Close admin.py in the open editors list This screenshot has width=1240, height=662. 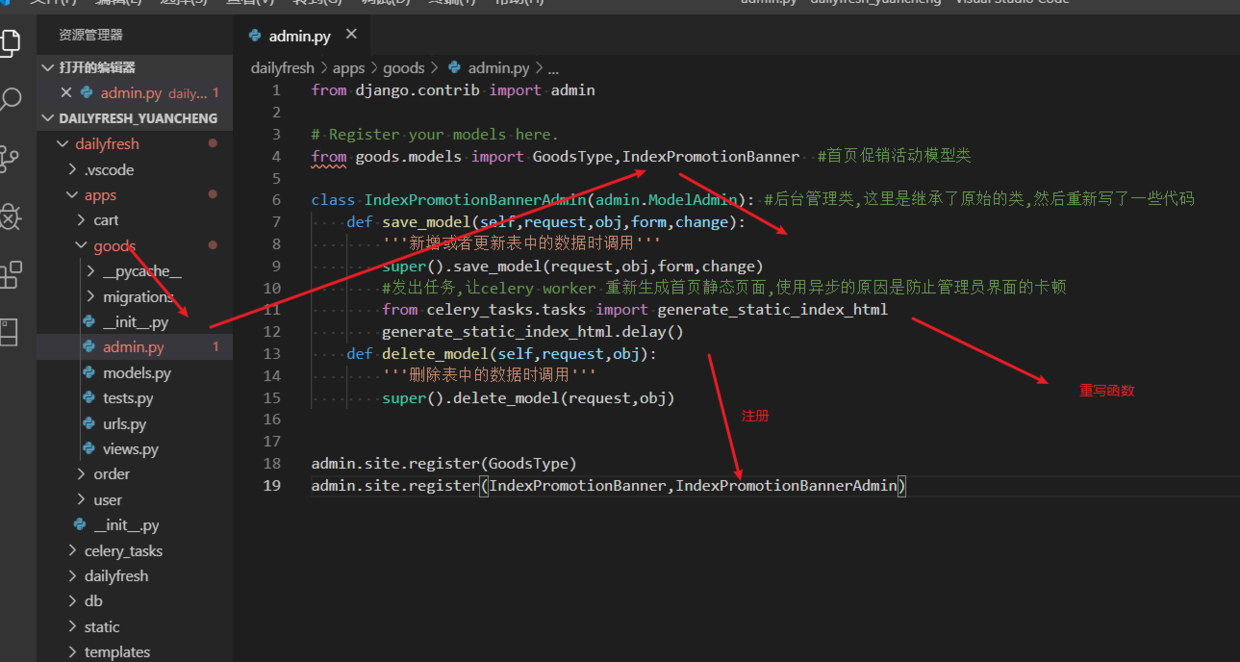(66, 93)
